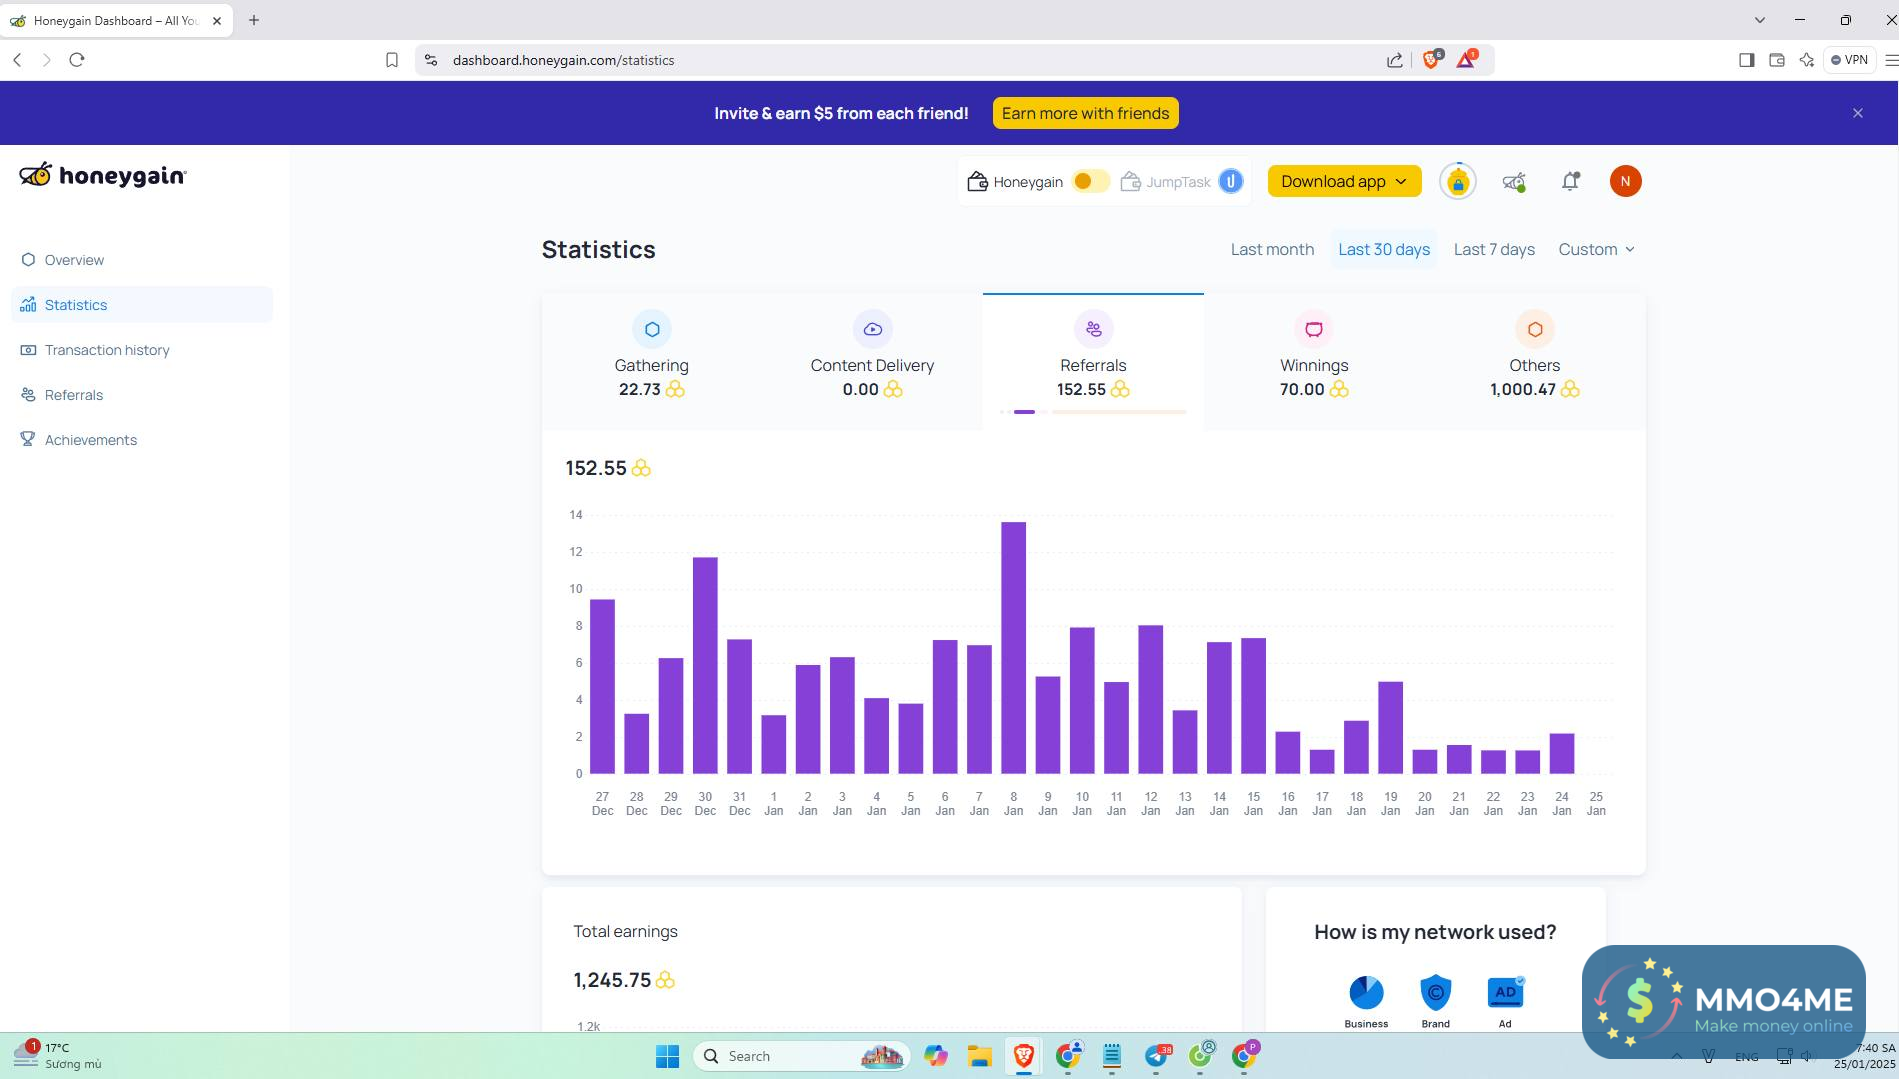Click the 8 Jan bar in chart
Image resolution: width=1899 pixels, height=1079 pixels.
pos(1013,648)
